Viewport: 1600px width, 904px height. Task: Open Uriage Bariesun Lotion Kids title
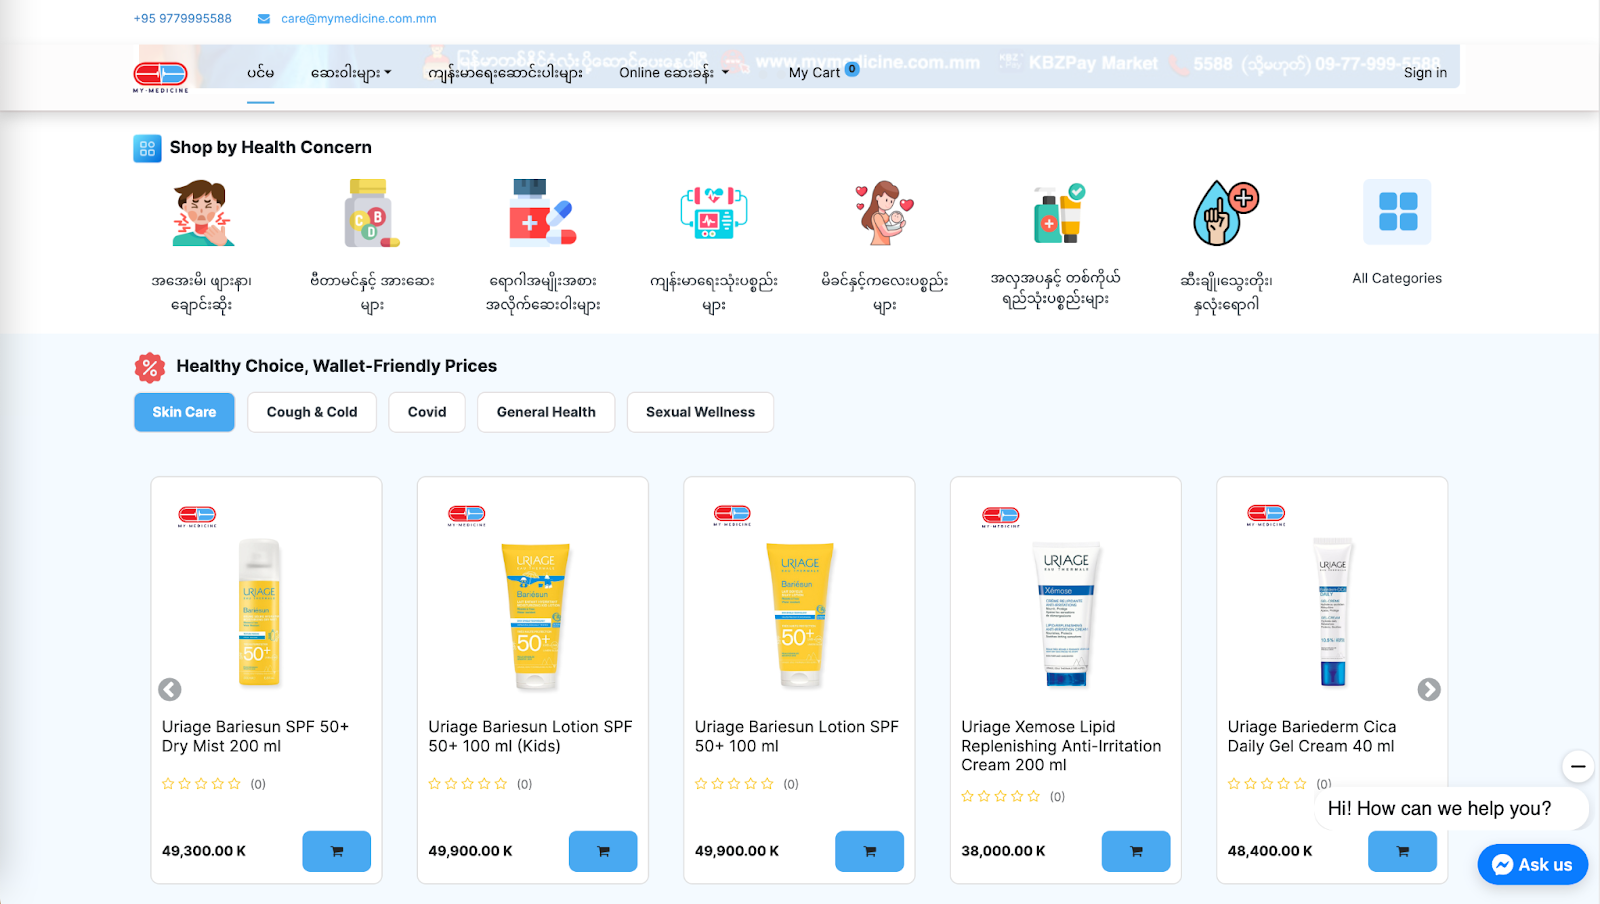coord(530,737)
